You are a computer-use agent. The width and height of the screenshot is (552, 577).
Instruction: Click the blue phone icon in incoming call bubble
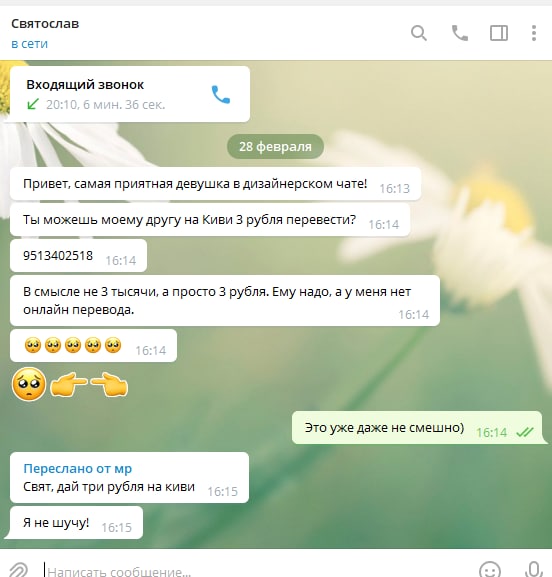tap(221, 95)
